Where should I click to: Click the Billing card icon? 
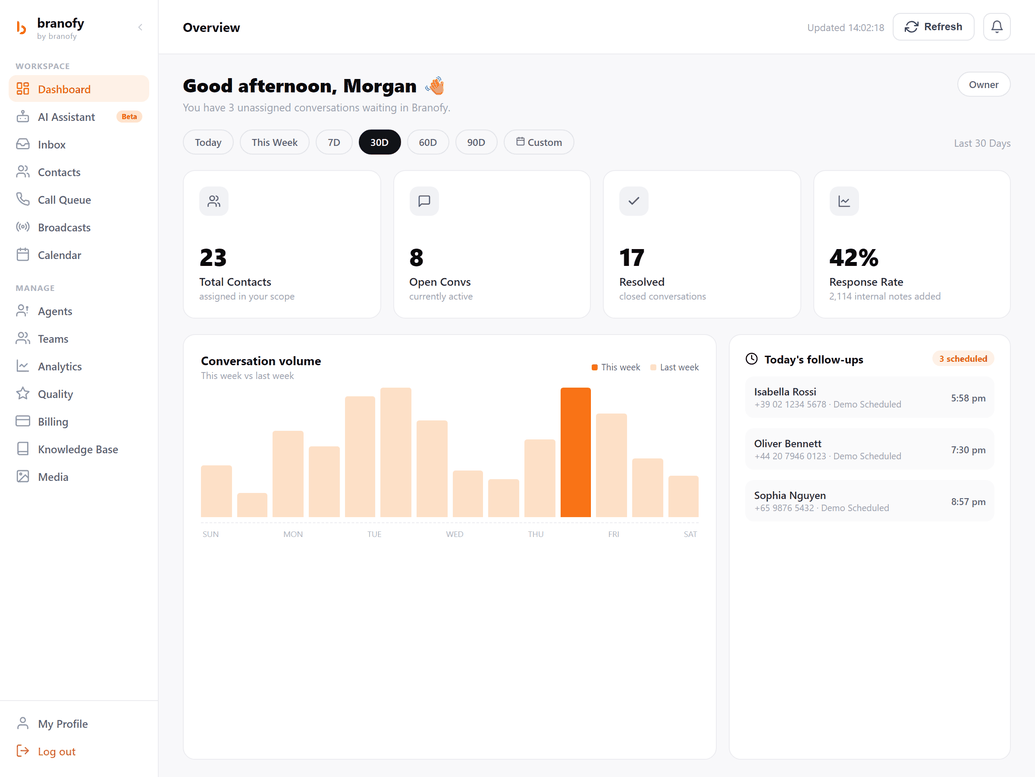pyautogui.click(x=23, y=421)
